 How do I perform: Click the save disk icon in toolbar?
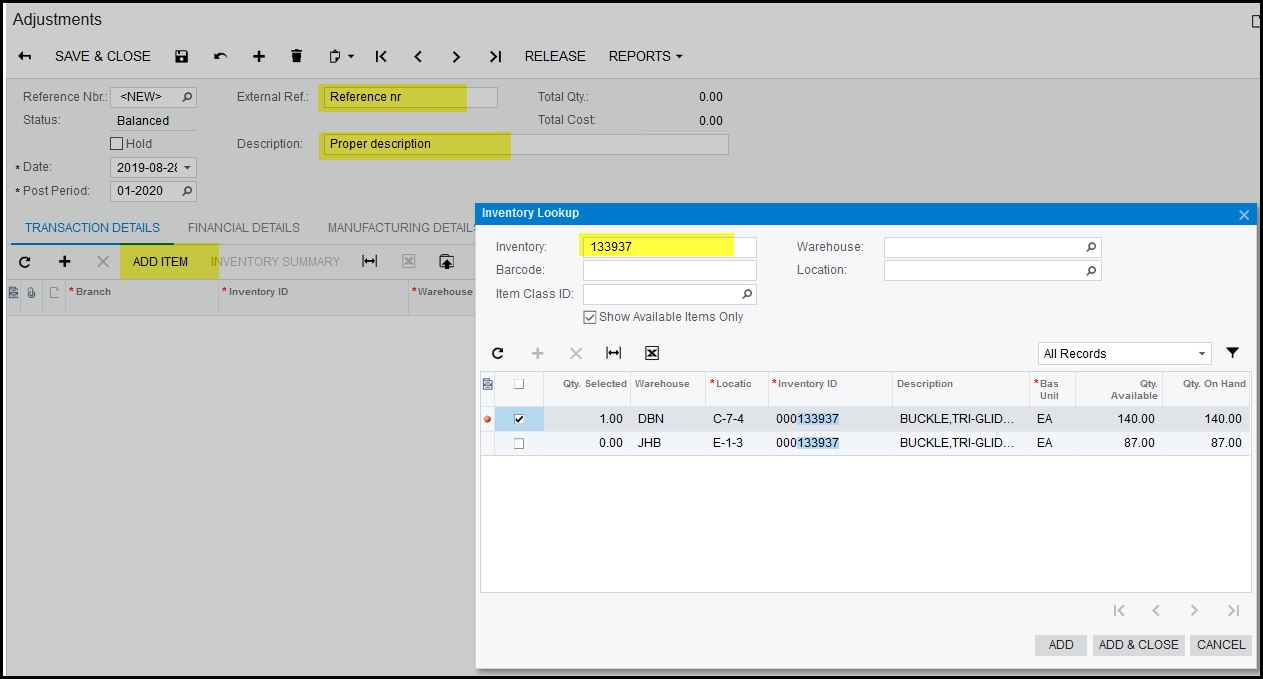(x=181, y=57)
